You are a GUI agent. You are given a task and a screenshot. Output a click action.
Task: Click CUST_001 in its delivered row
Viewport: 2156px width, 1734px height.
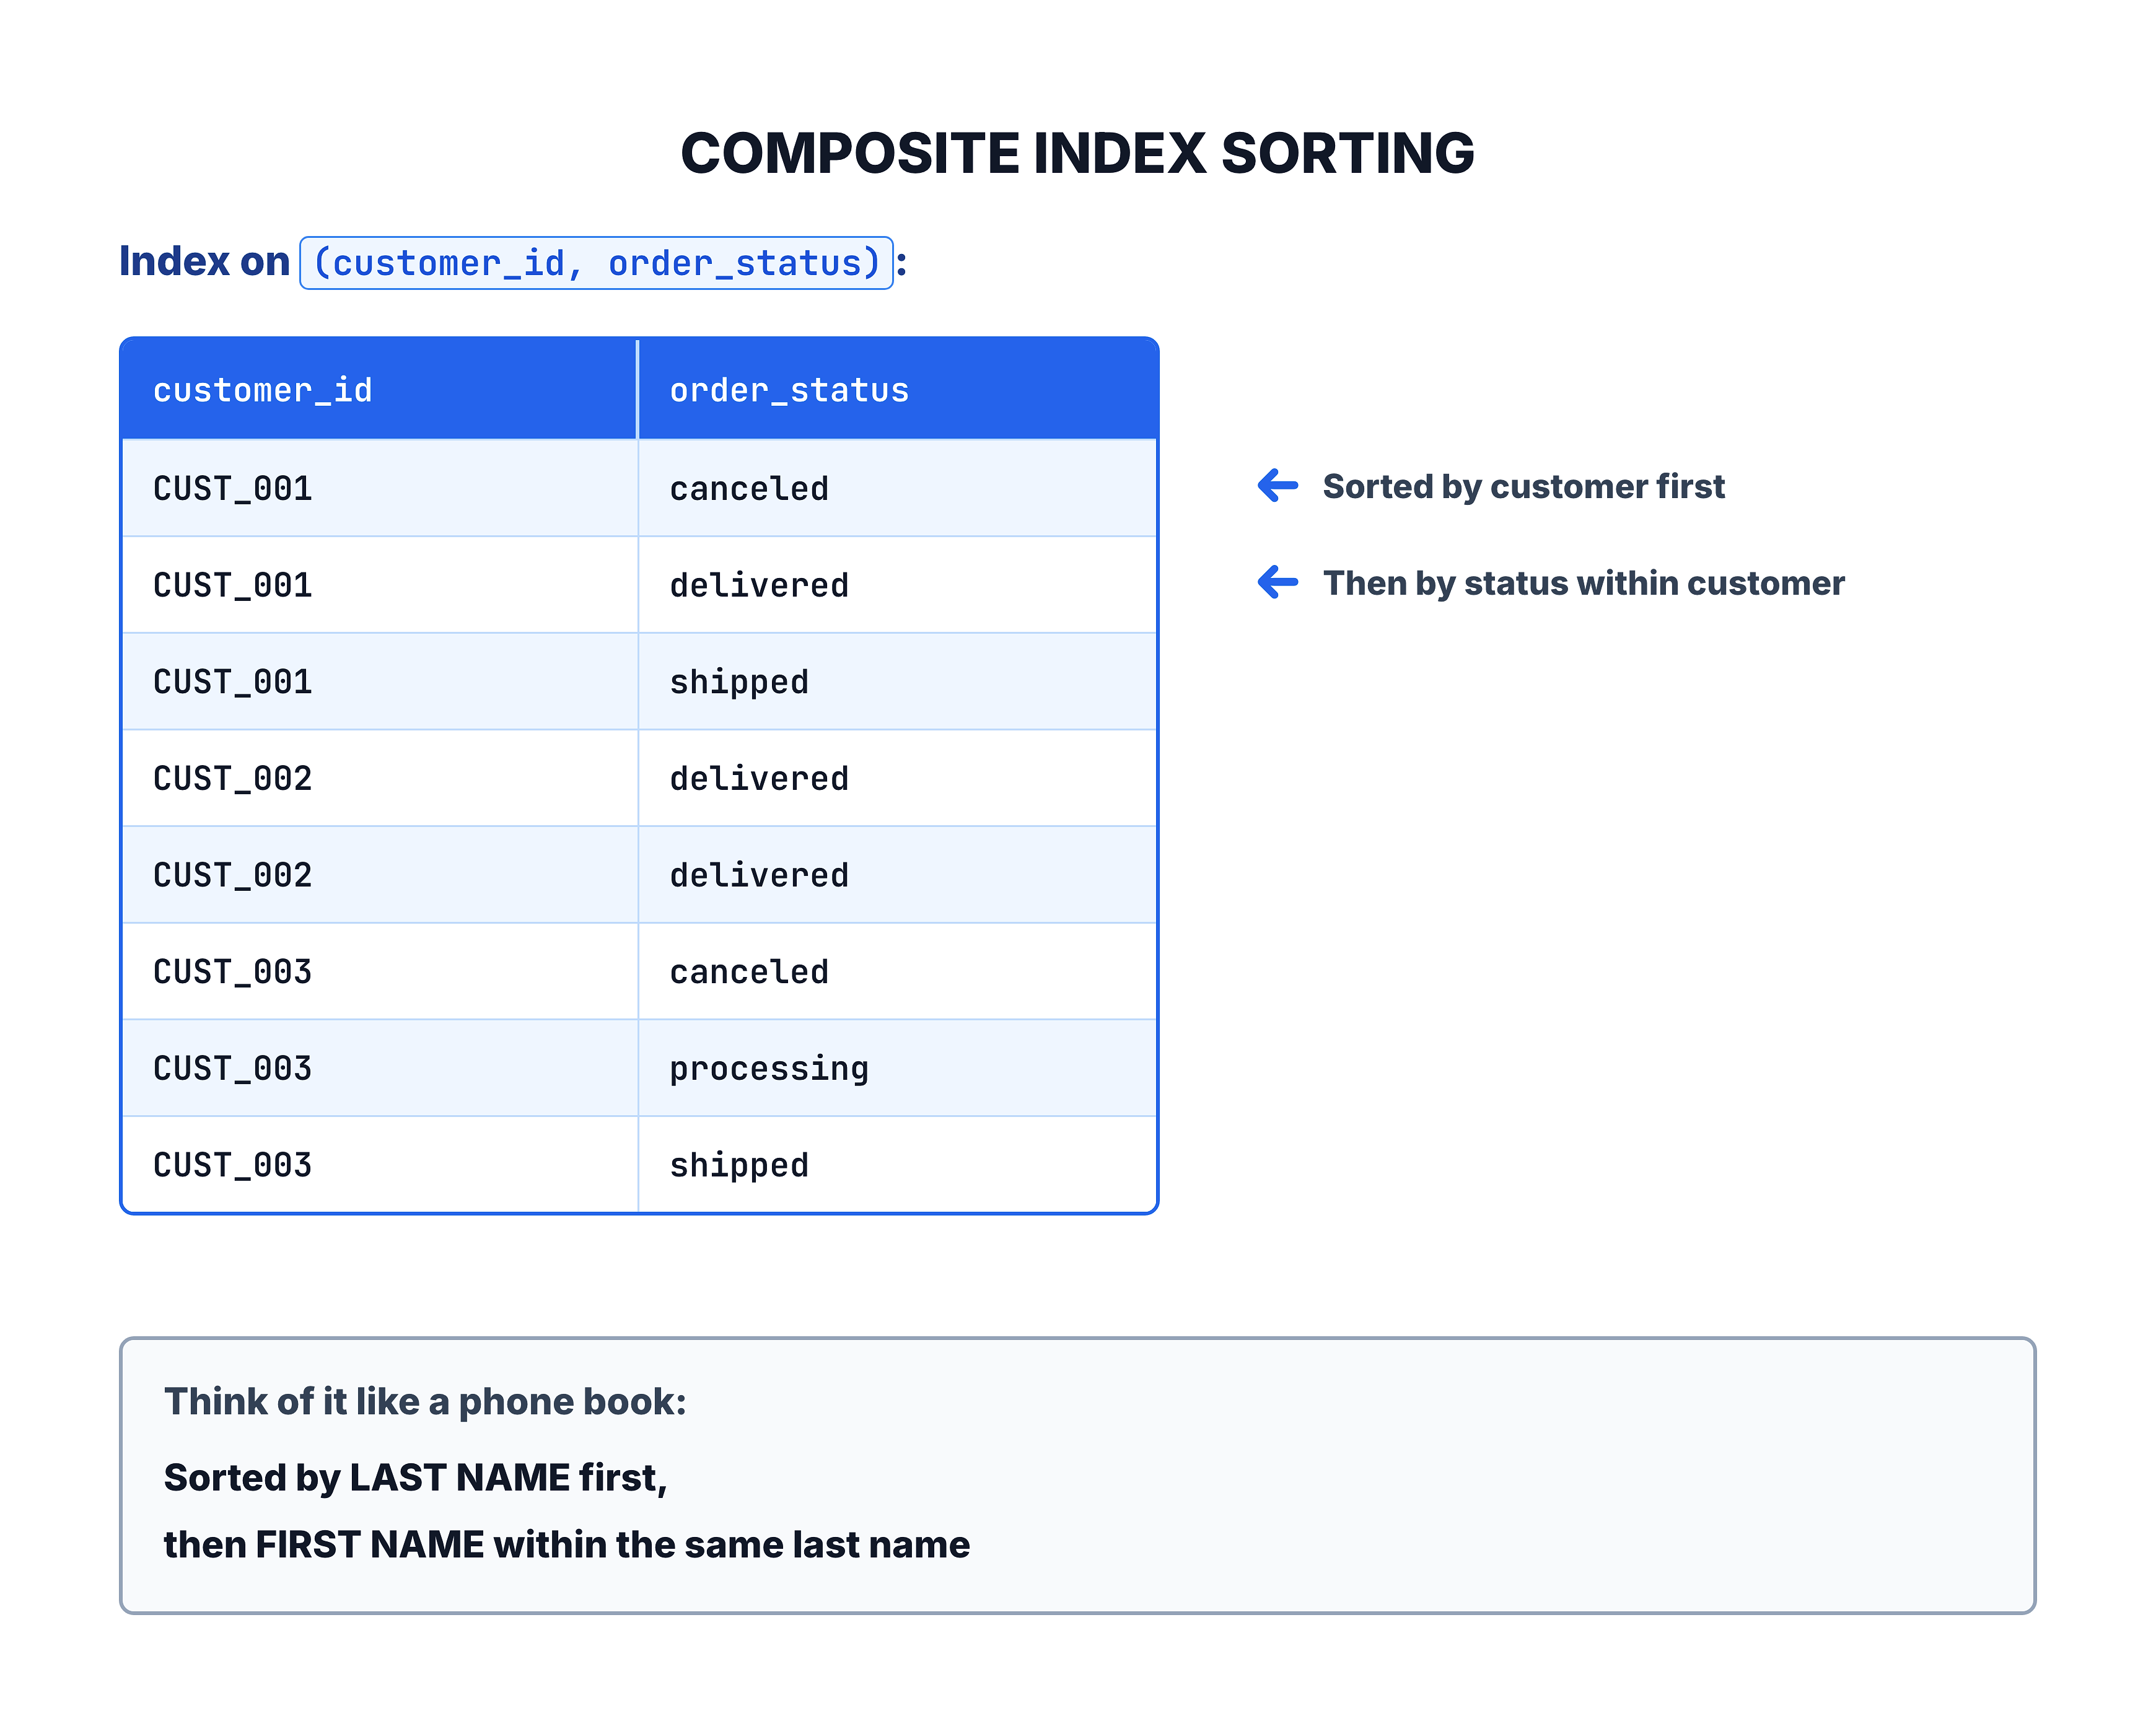pyautogui.click(x=232, y=585)
